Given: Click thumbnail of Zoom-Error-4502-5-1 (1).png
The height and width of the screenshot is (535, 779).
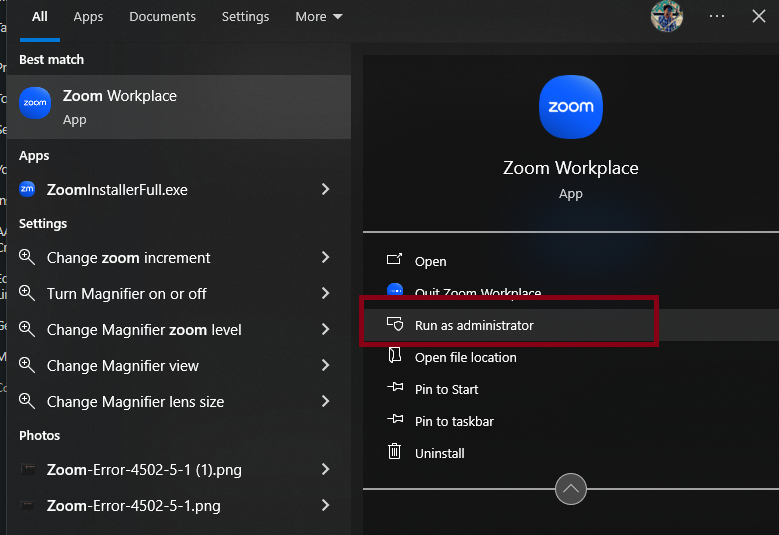Looking at the screenshot, I should pos(28,469).
